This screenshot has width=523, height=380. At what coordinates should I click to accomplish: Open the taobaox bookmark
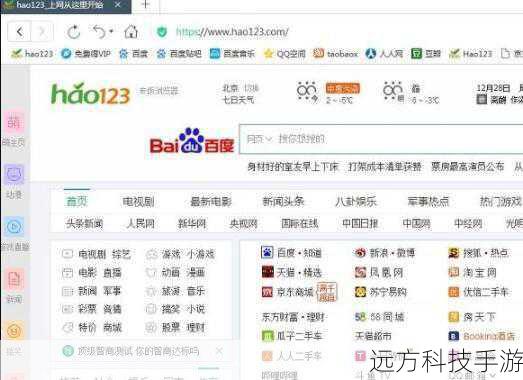(336, 53)
